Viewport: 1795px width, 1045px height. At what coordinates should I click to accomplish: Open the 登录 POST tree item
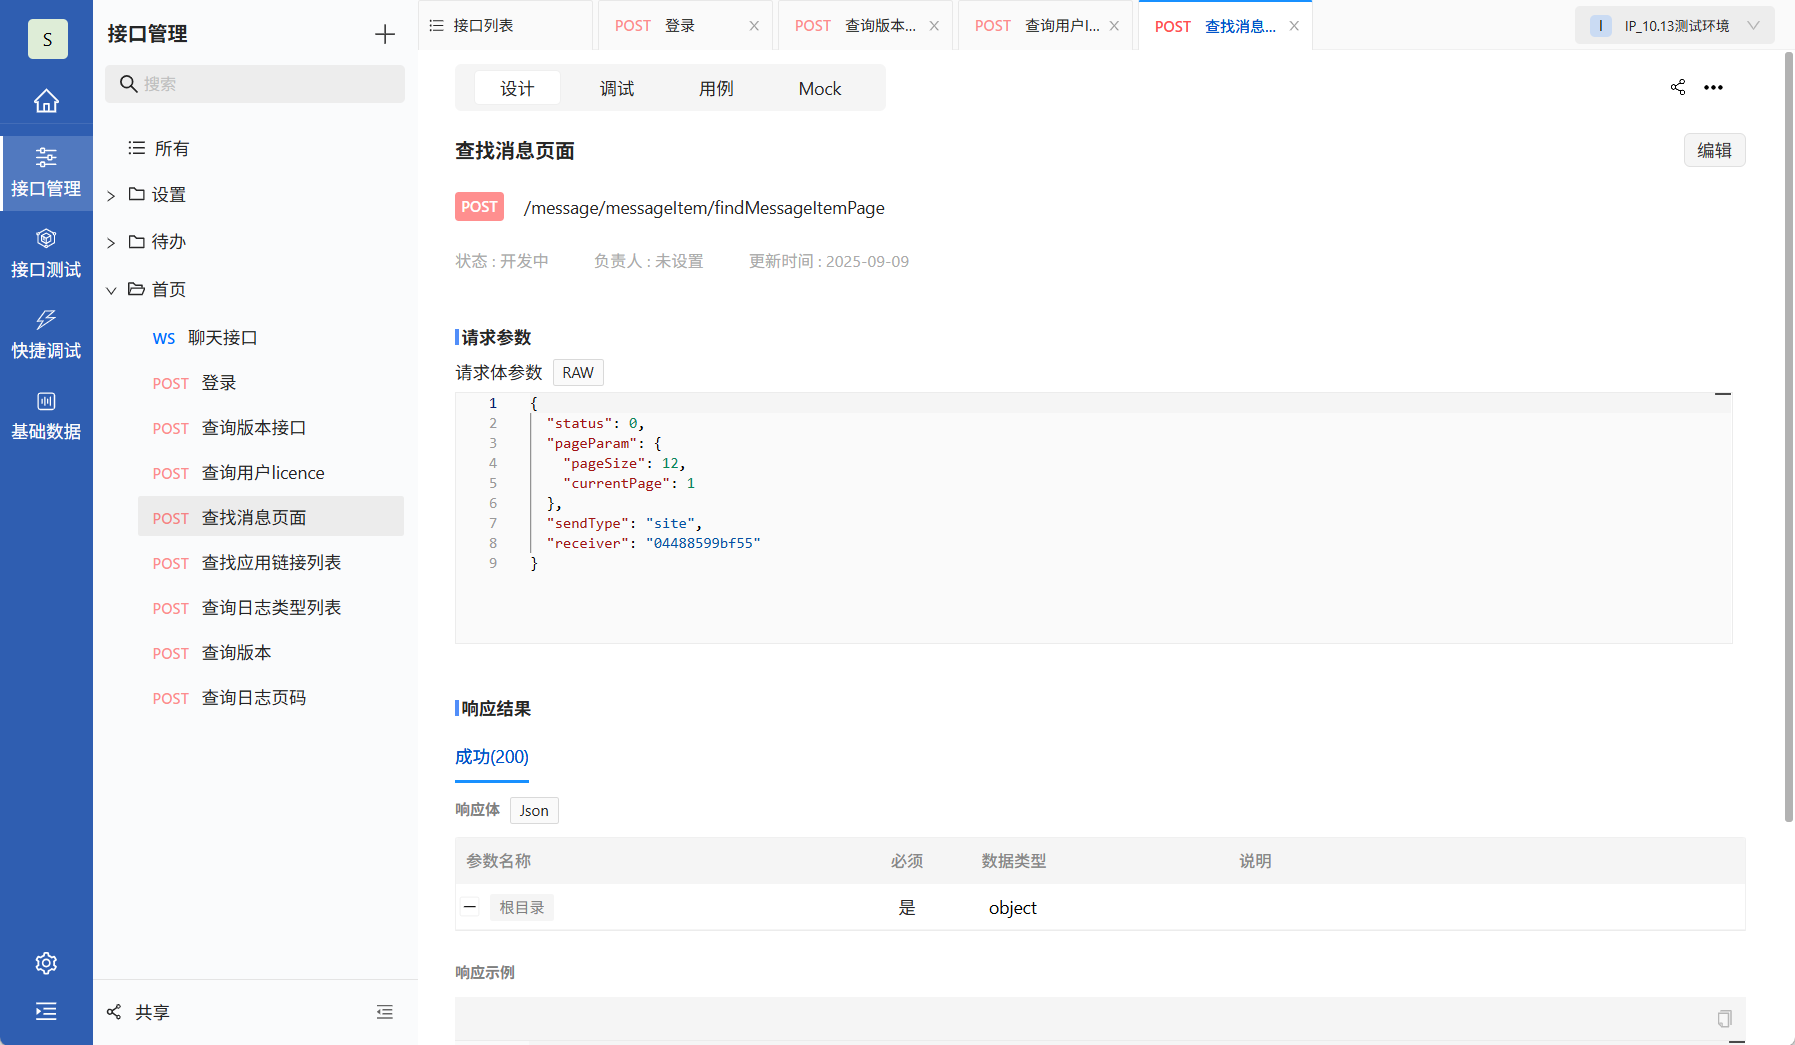pyautogui.click(x=271, y=383)
